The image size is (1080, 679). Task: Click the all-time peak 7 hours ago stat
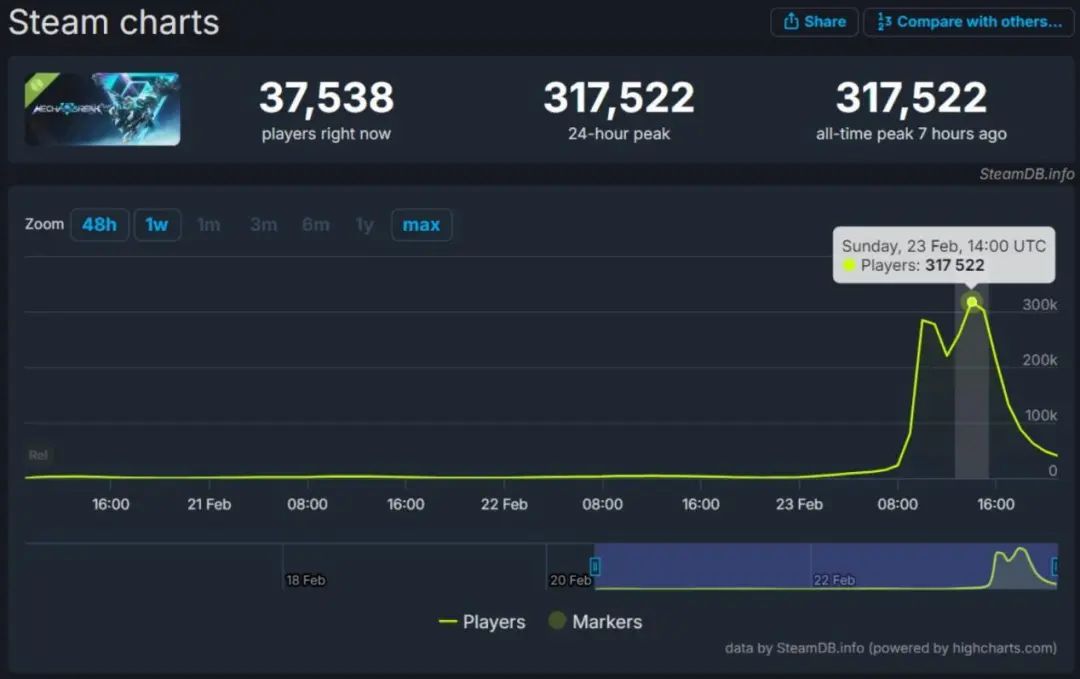[911, 109]
